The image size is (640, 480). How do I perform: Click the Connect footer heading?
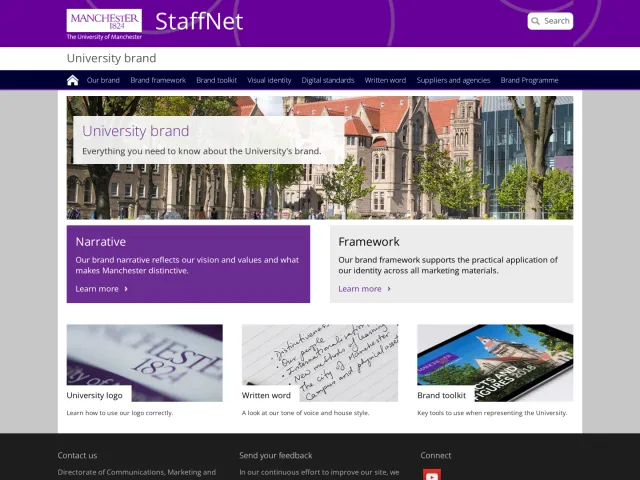(x=436, y=456)
